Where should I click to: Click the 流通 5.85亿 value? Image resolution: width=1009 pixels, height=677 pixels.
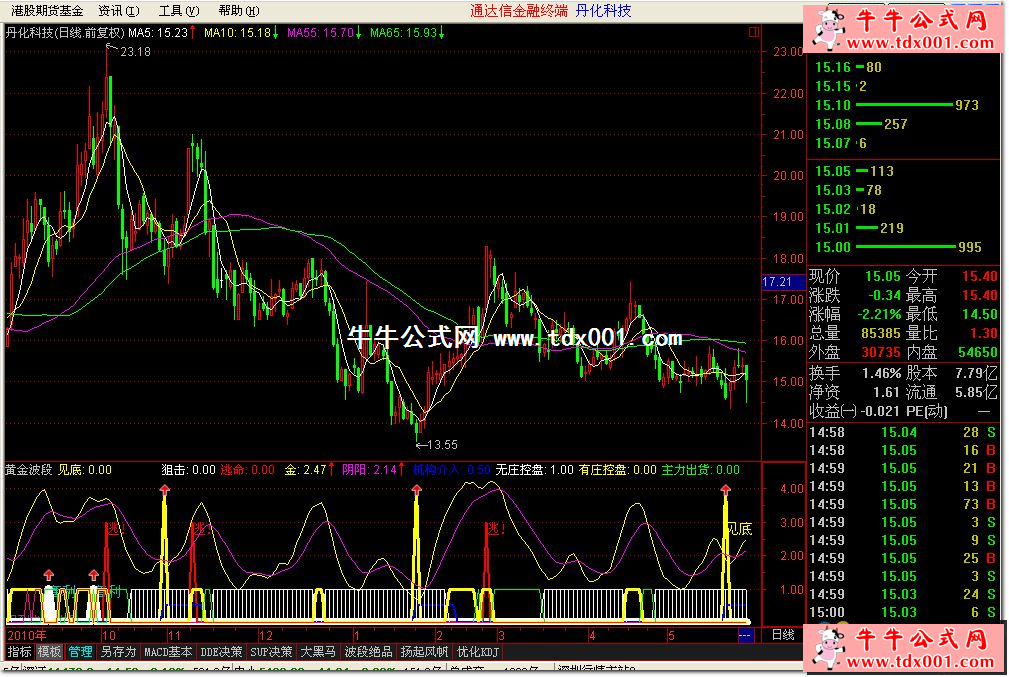coord(977,393)
